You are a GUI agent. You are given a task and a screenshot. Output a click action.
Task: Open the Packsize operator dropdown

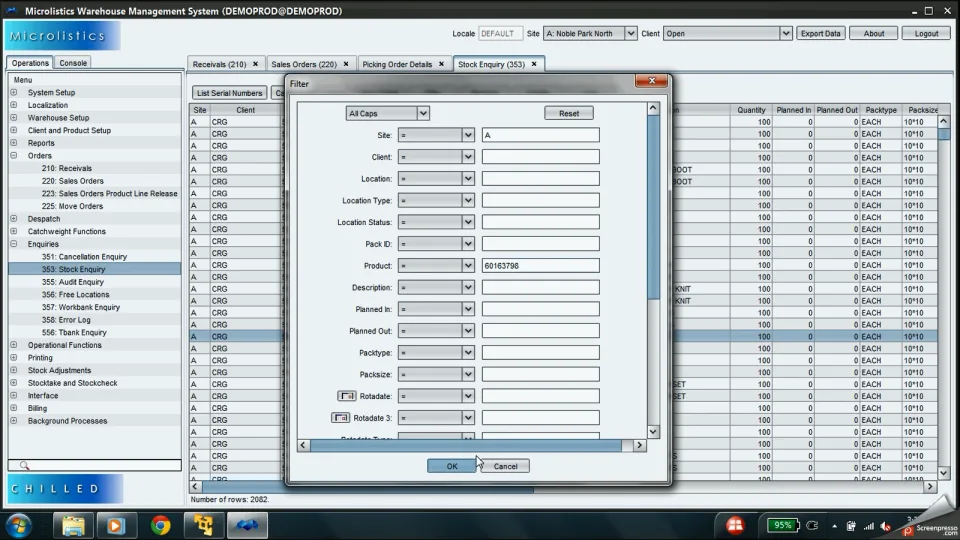[467, 374]
